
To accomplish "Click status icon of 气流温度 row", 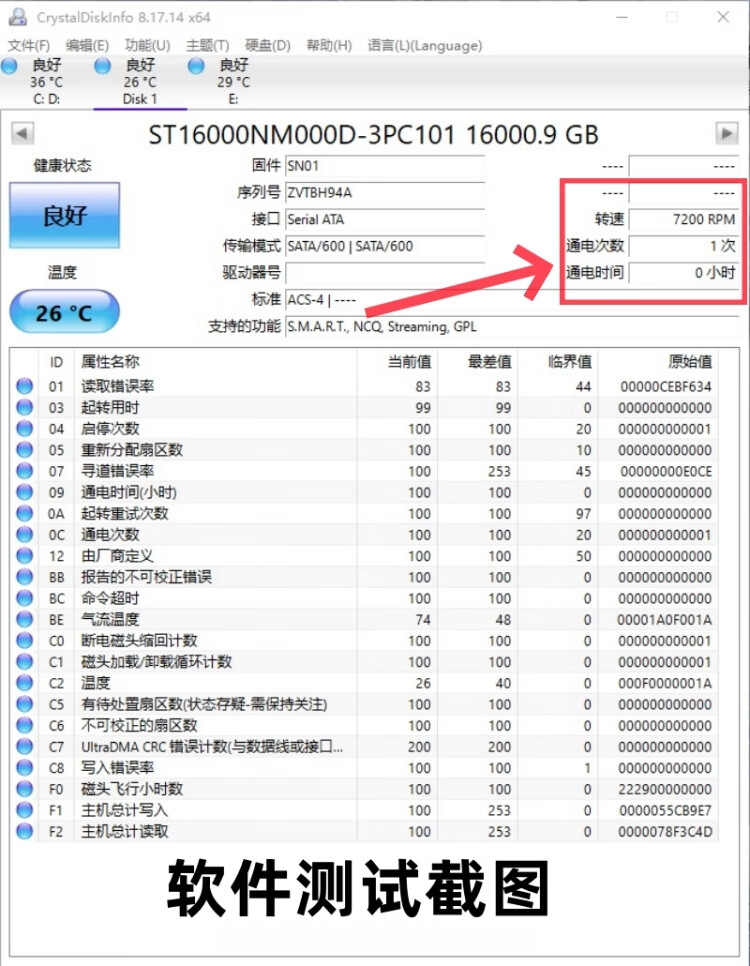I will pos(25,619).
